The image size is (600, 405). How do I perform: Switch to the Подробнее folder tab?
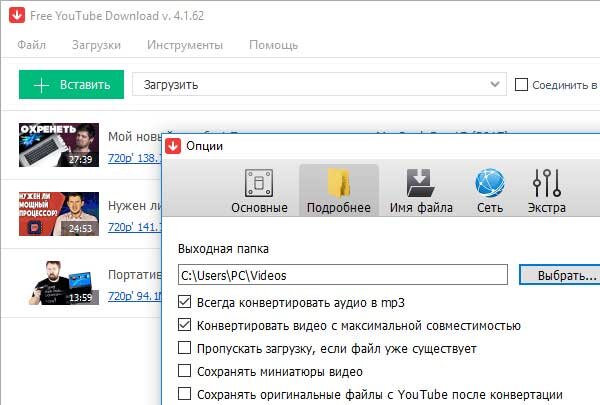[339, 191]
